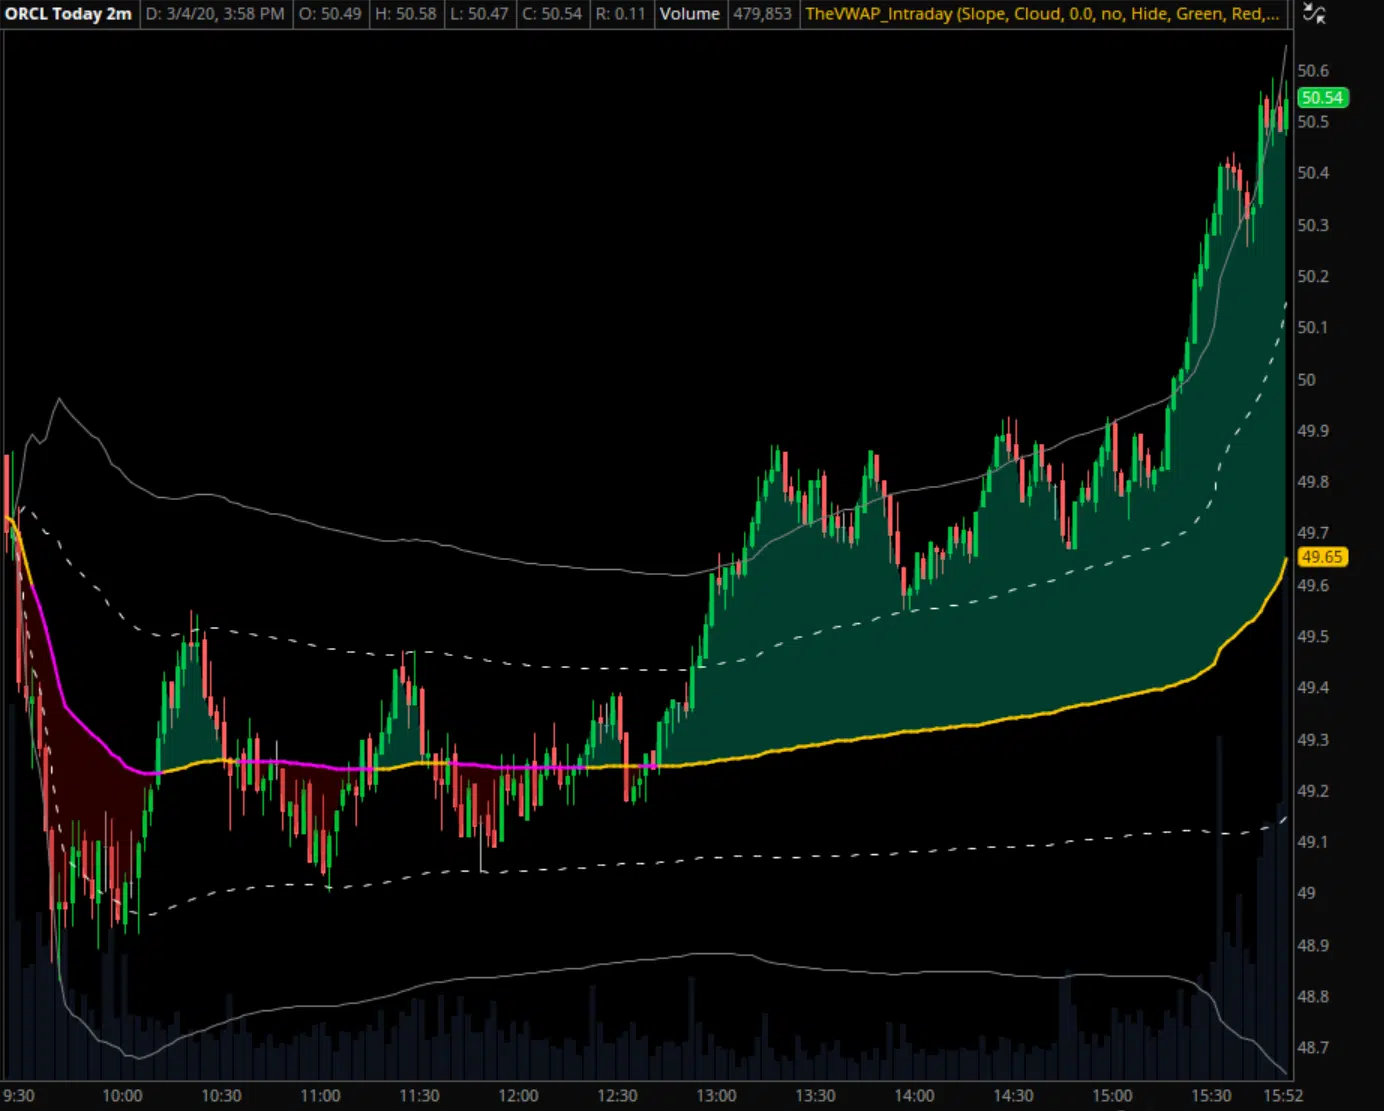Click the yellow 49.65 VWAP price bubble

[x=1322, y=557]
